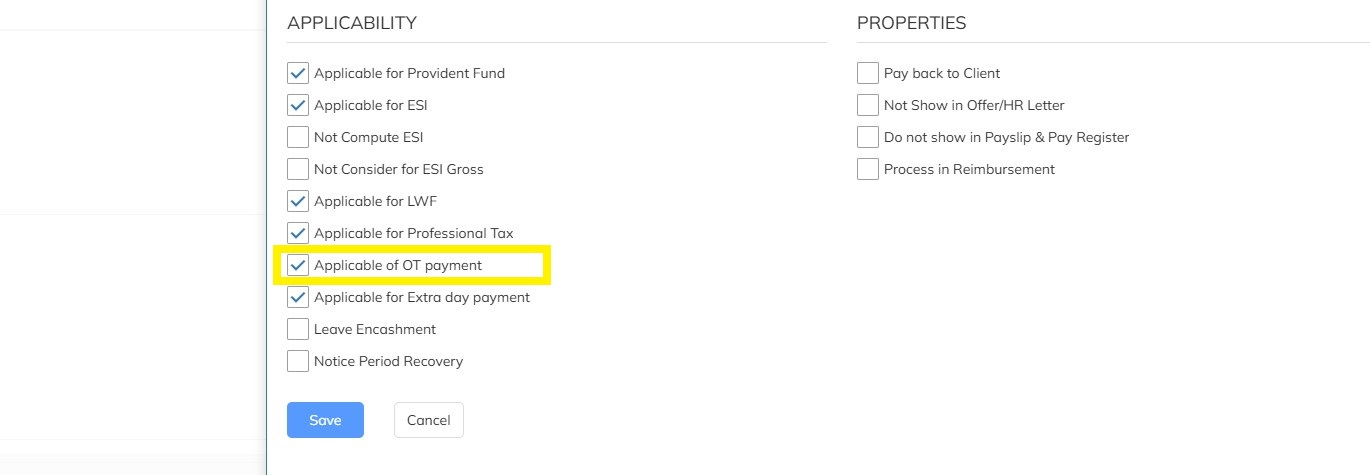Tick Not Consider for ESI Gross
The width and height of the screenshot is (1370, 475).
[x=297, y=169]
